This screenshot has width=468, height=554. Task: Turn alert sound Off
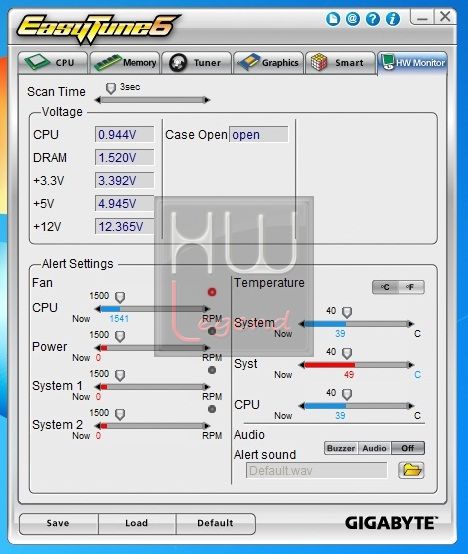(x=408, y=448)
